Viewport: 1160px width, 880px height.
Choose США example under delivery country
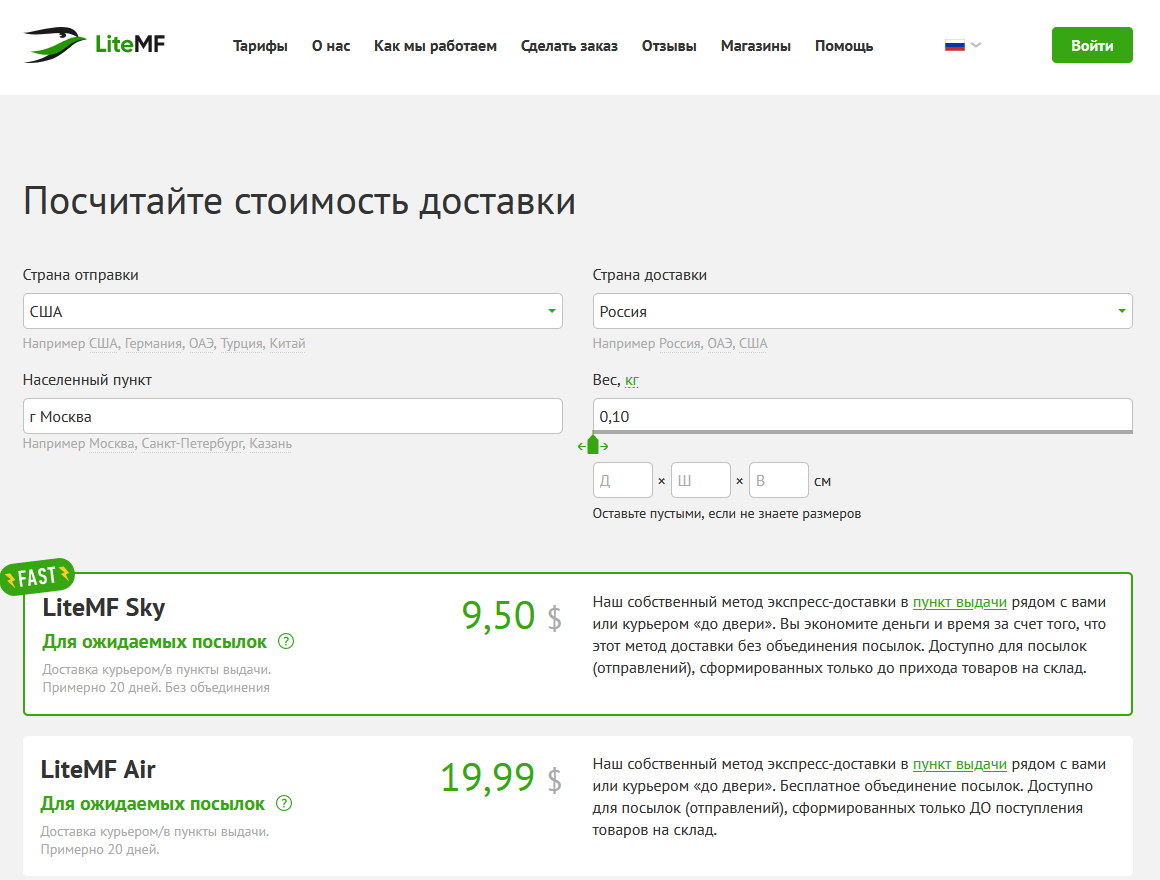(753, 344)
